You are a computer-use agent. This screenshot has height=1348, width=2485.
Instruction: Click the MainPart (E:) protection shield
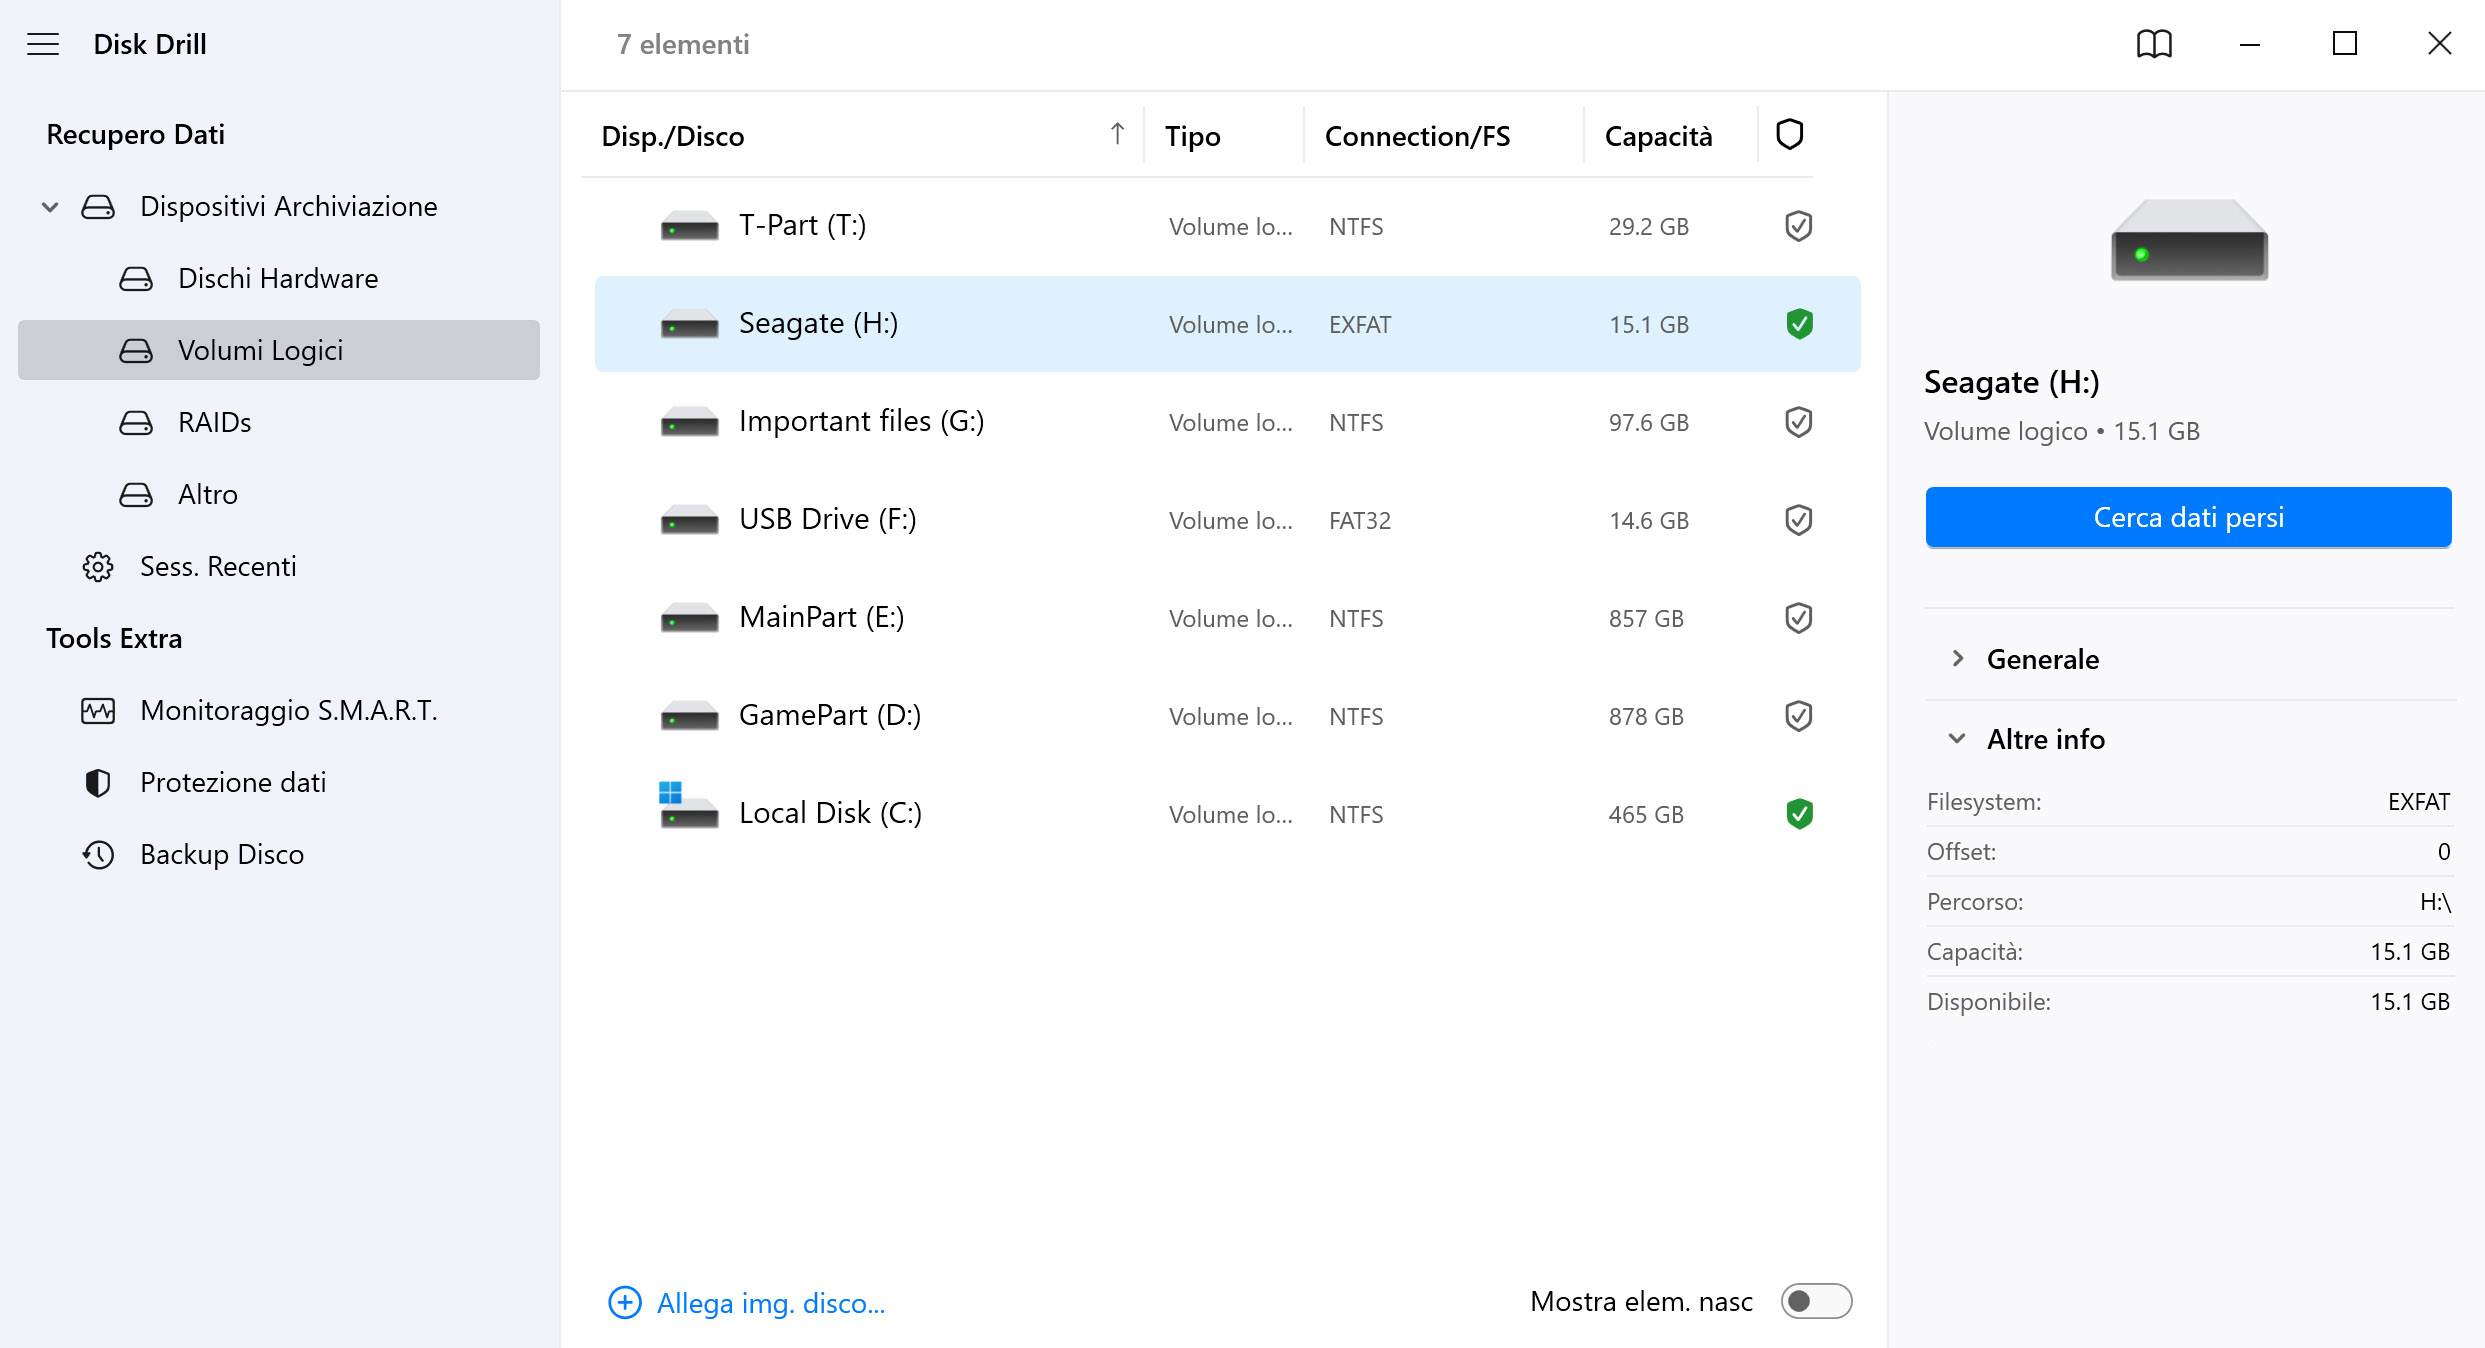1799,618
